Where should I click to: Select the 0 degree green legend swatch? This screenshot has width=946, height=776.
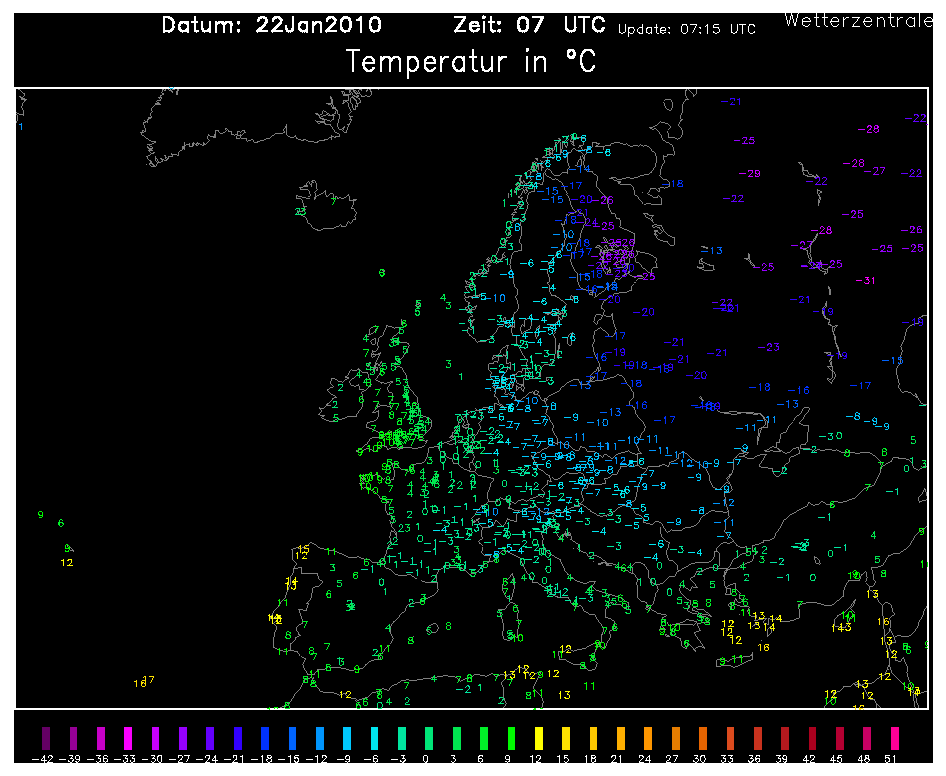[x=430, y=739]
